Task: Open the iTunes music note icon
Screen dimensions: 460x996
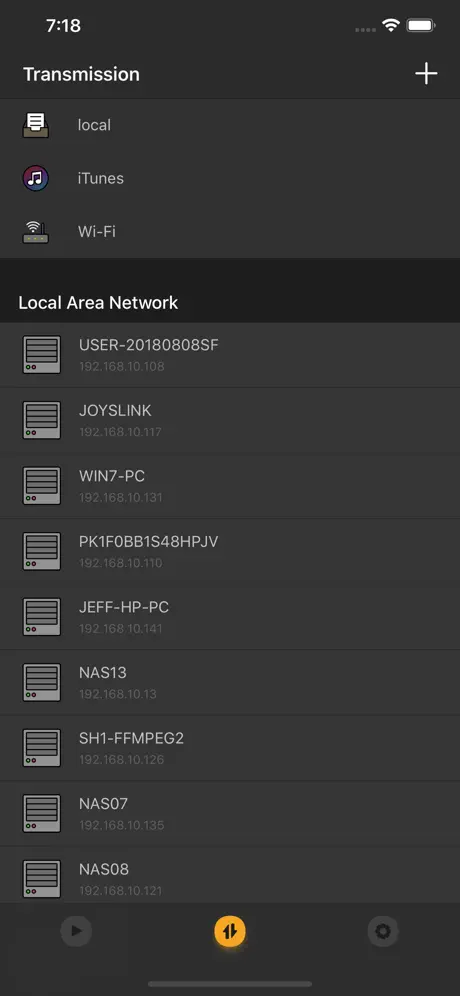Action: tap(36, 178)
